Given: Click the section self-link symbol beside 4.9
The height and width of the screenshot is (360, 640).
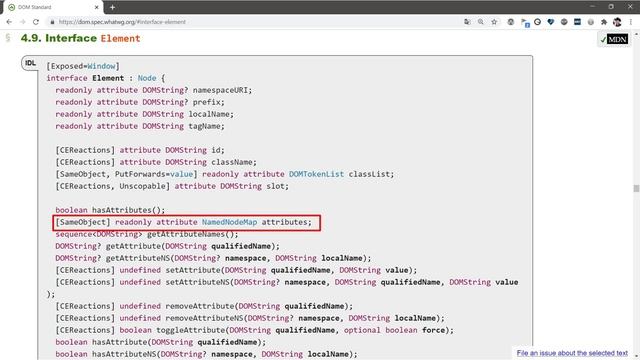Looking at the screenshot, I should (x=8, y=38).
